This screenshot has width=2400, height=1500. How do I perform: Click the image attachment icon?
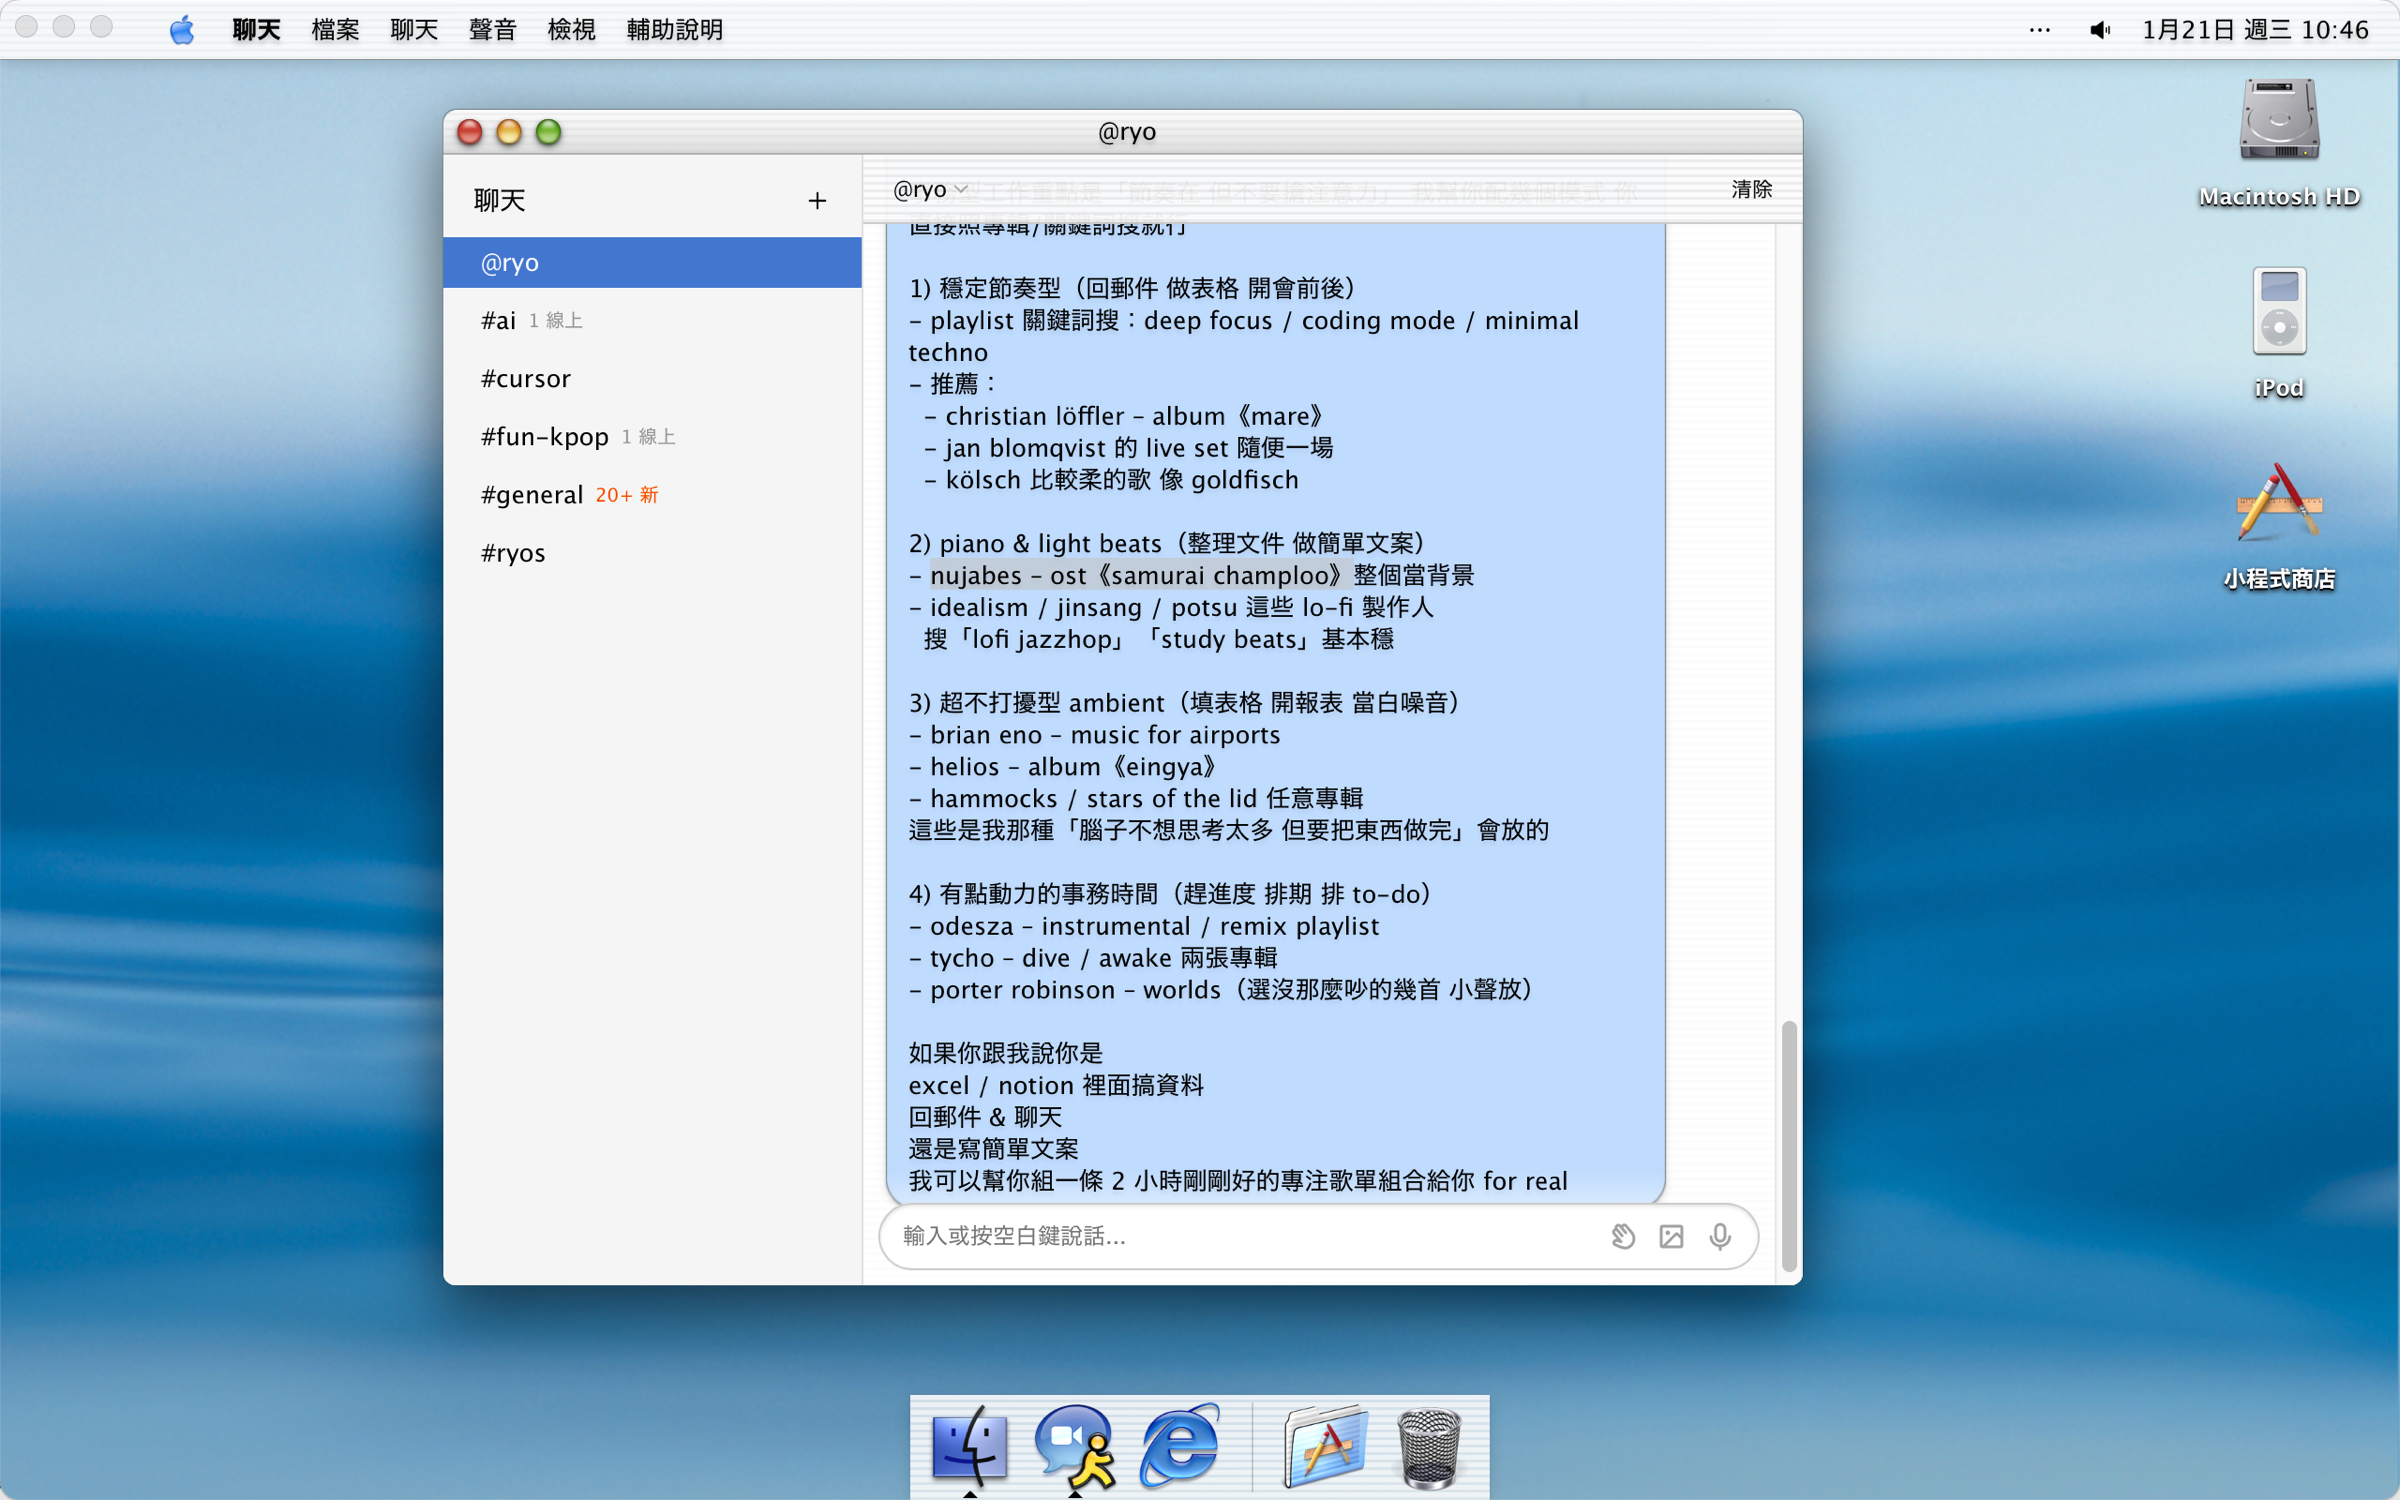click(1671, 1237)
